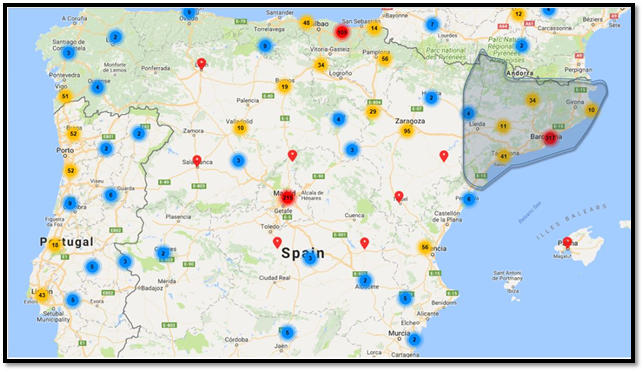Click the yellow cluster 95 at Zaragoza

[407, 131]
